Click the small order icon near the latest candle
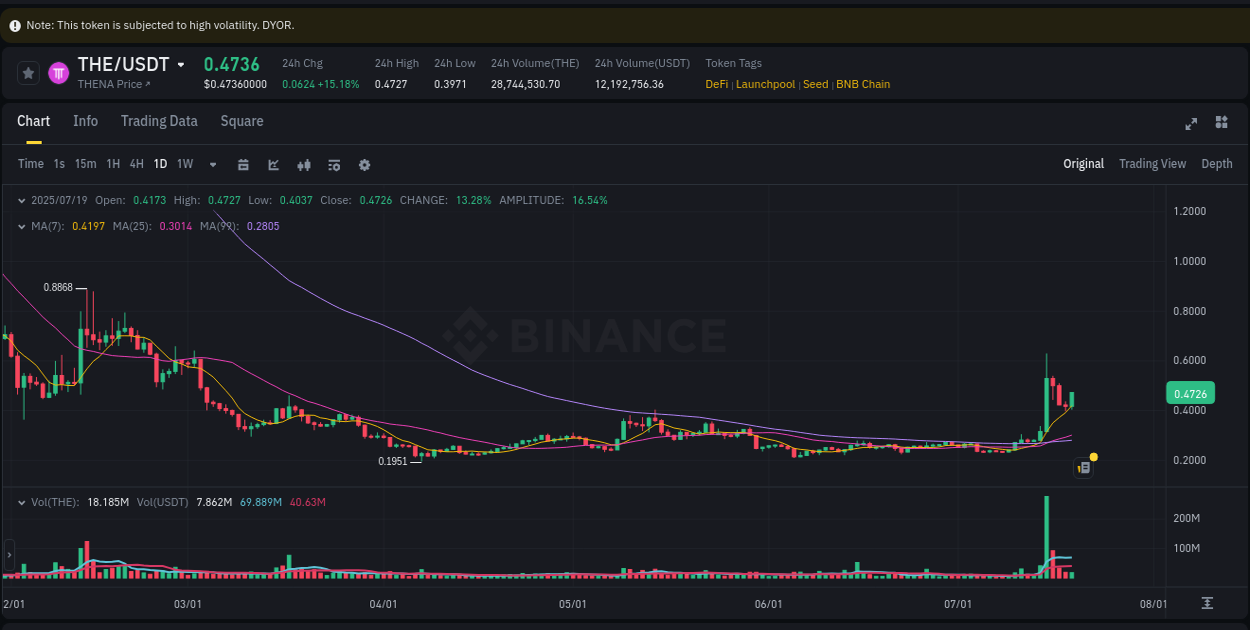The height and width of the screenshot is (630, 1250). (1083, 467)
